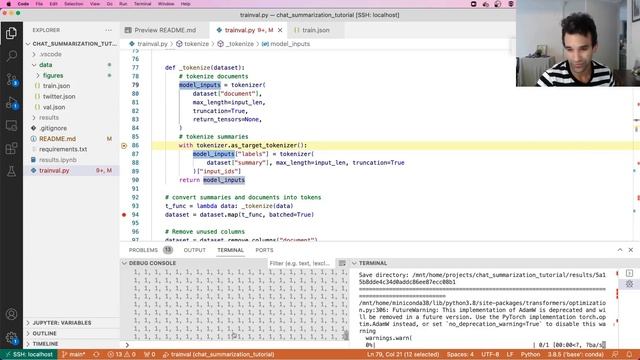Viewport: 640px width, 360px height.
Task: Click Python language mode in status bar
Action: click(530, 354)
